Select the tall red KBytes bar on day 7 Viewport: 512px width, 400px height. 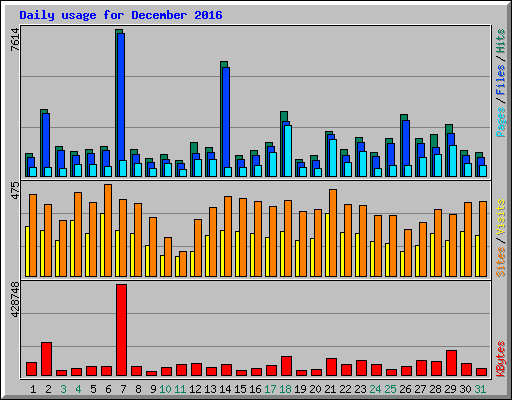pos(121,330)
